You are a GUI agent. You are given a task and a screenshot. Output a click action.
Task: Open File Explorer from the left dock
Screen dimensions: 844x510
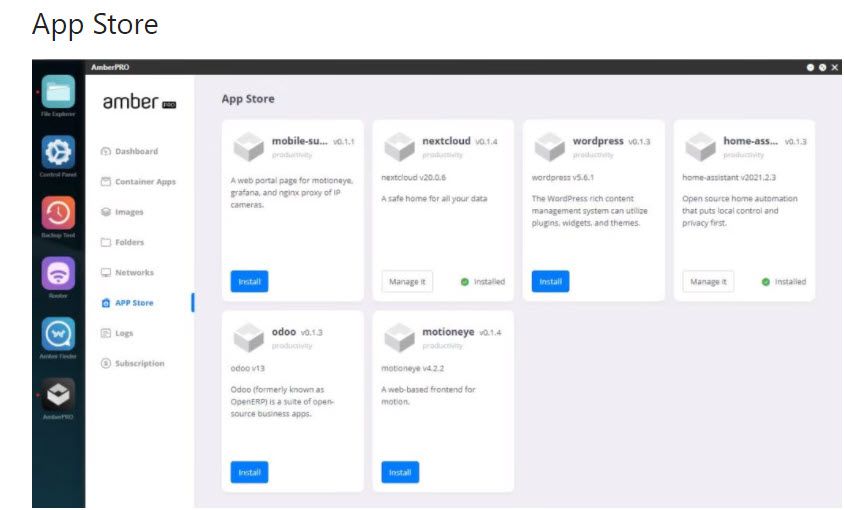pyautogui.click(x=58, y=93)
